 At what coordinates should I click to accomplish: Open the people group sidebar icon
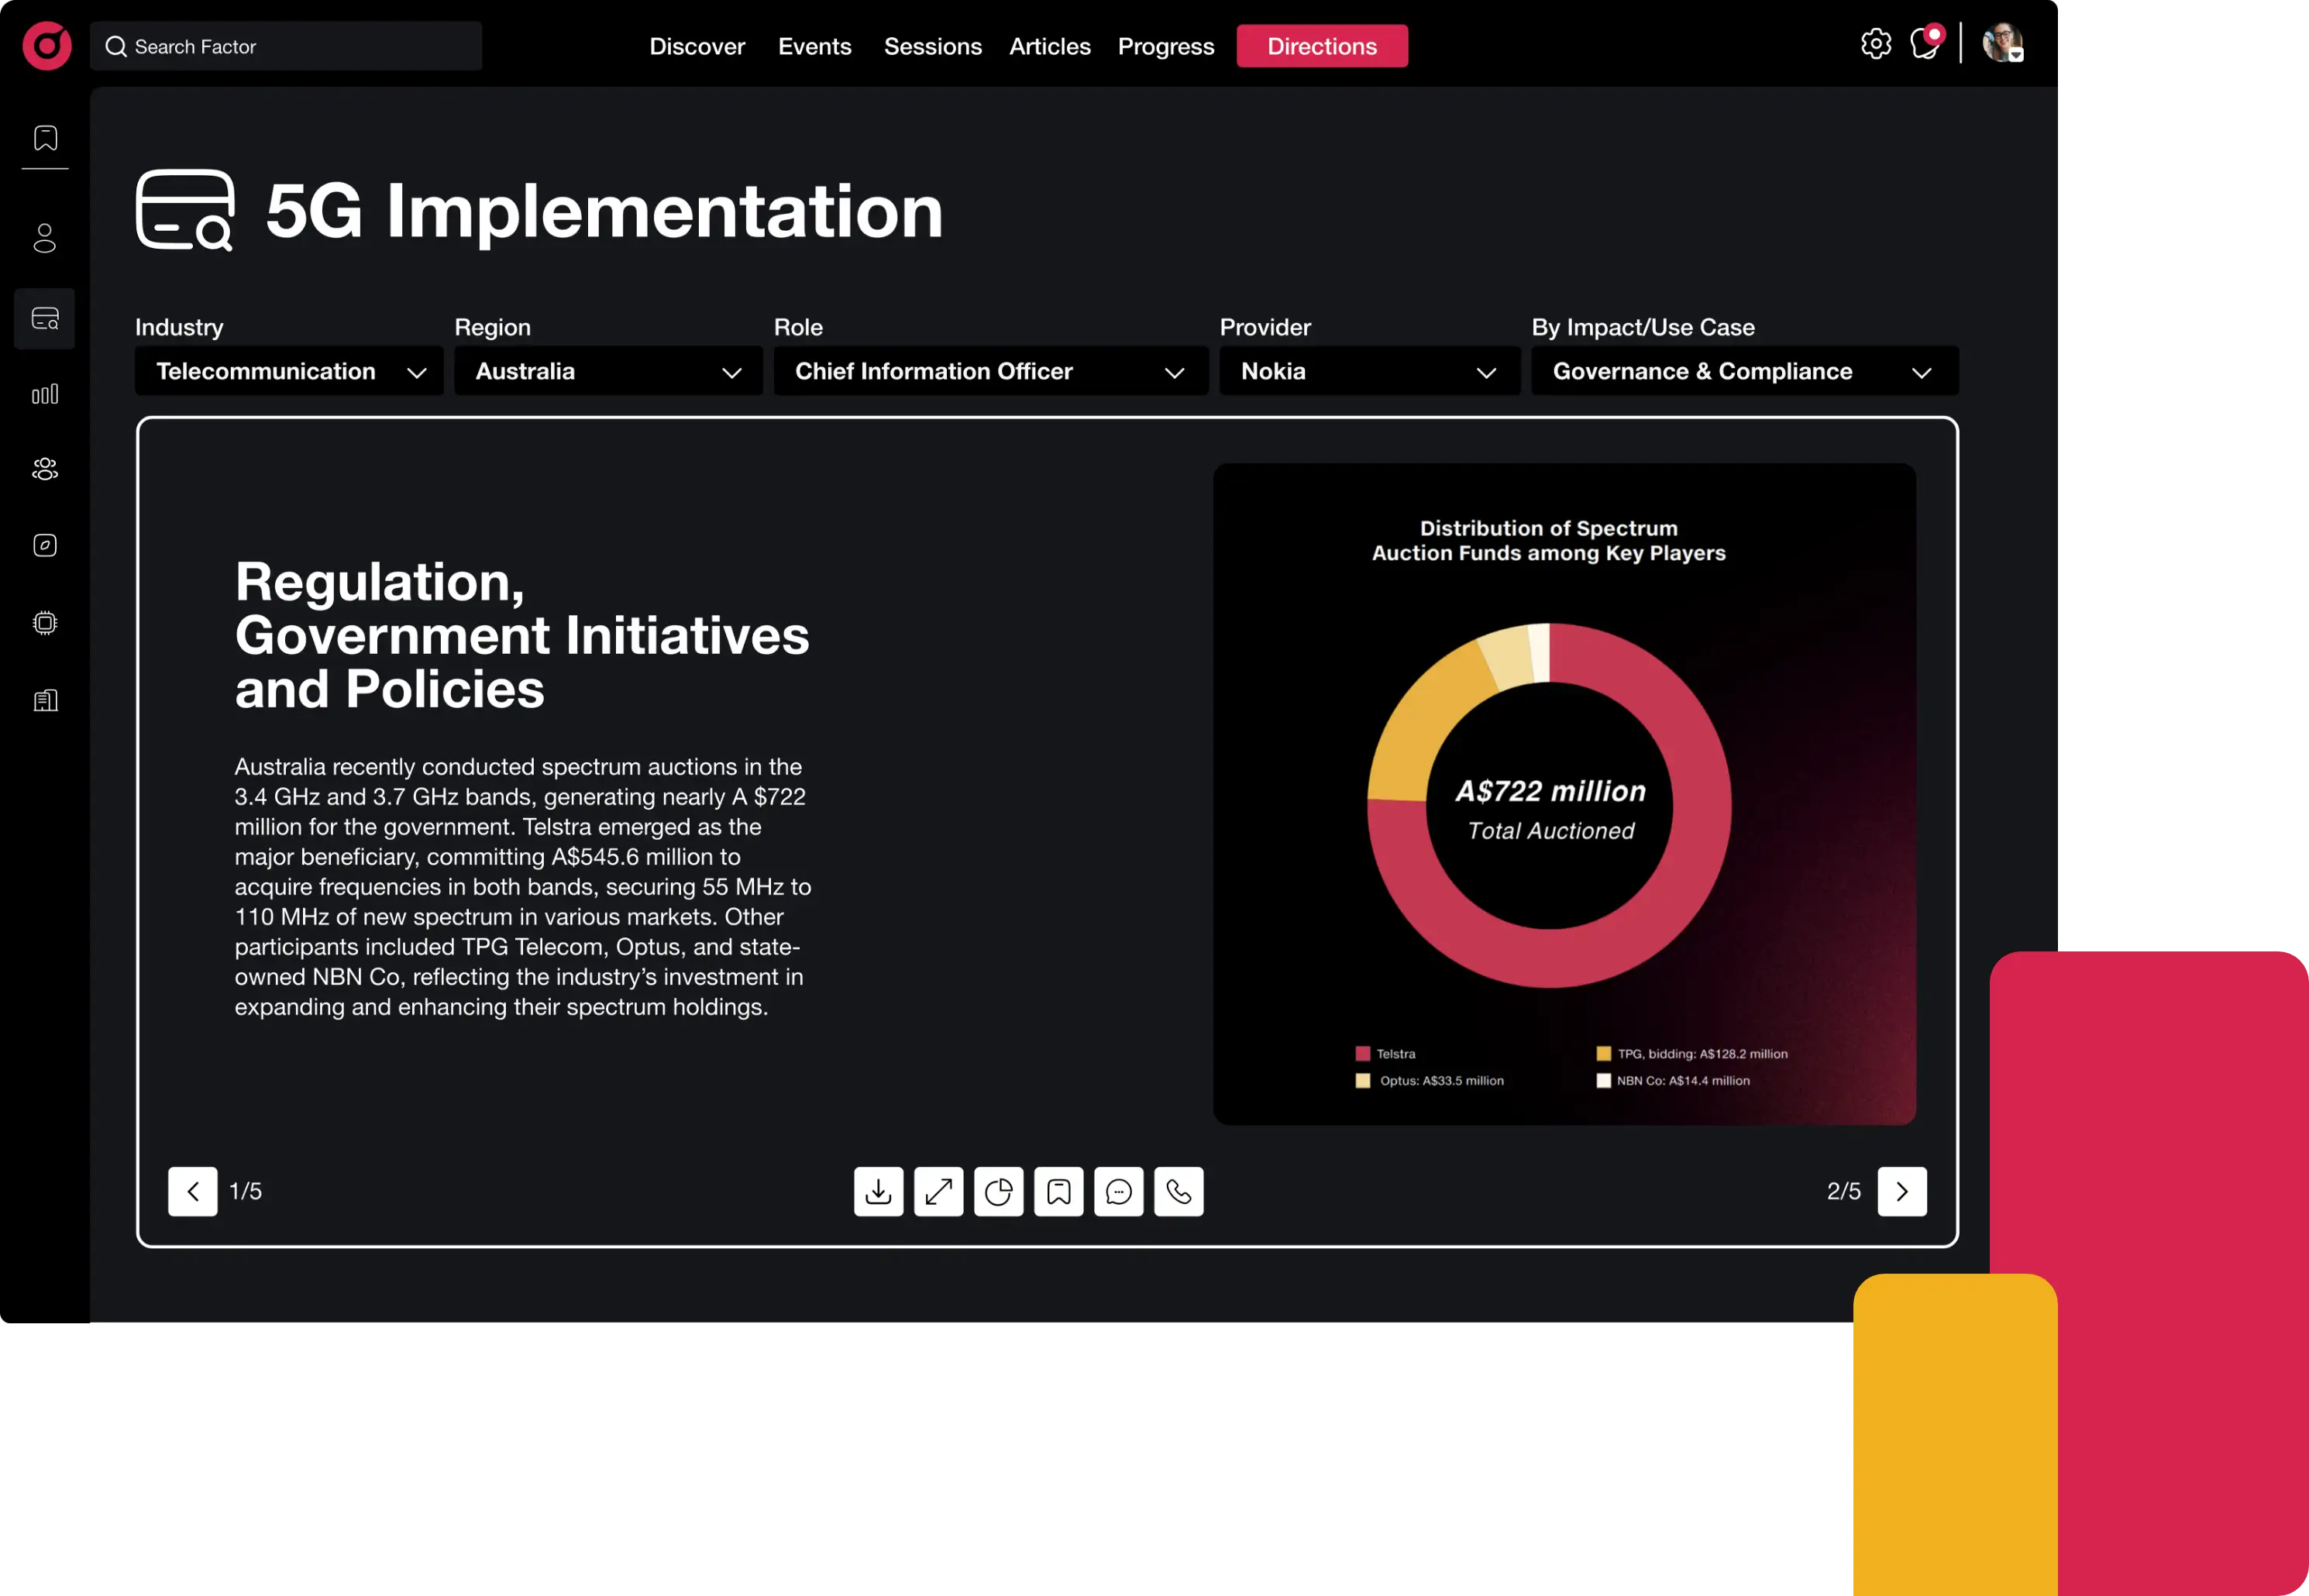click(45, 469)
